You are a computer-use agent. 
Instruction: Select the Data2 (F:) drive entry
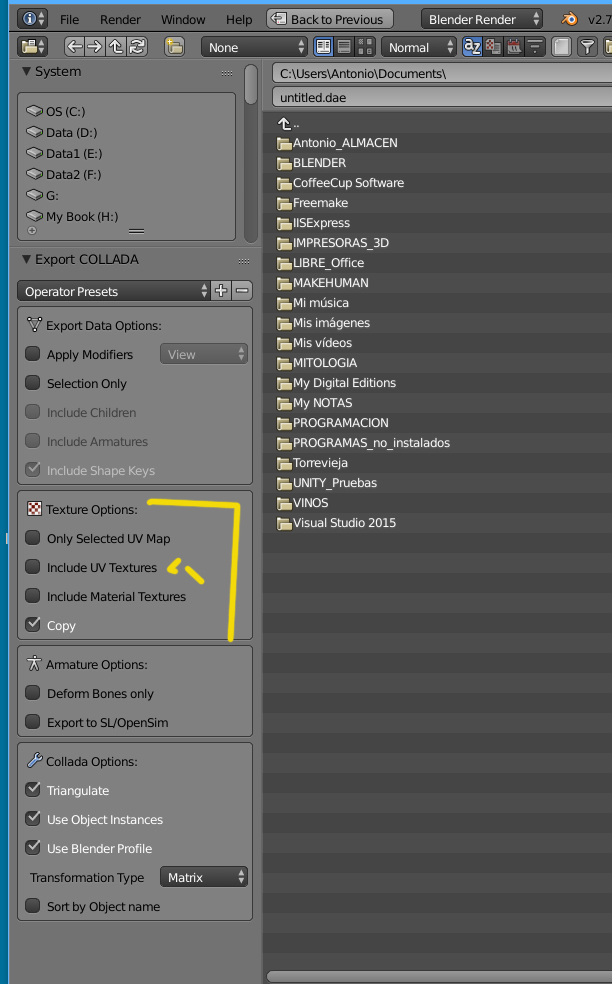(x=64, y=174)
